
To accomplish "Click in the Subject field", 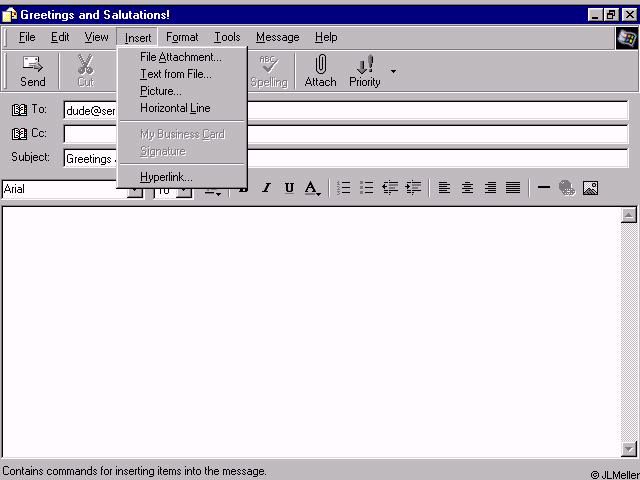I will coord(346,158).
